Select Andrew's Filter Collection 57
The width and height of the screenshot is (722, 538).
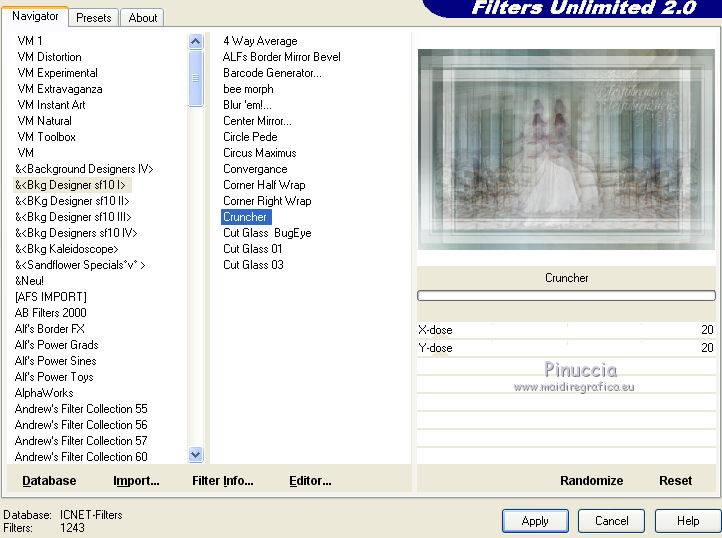81,441
